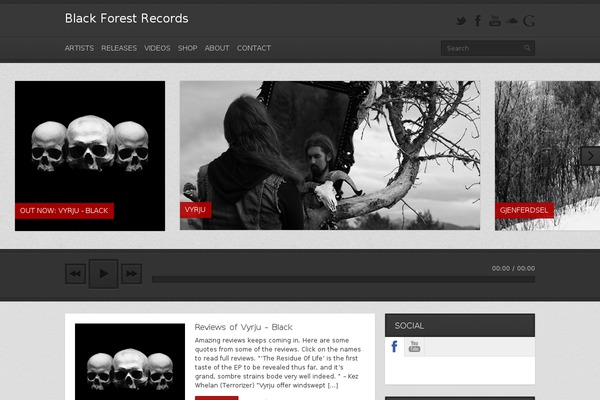
Task: Play the audio track
Action: (103, 274)
